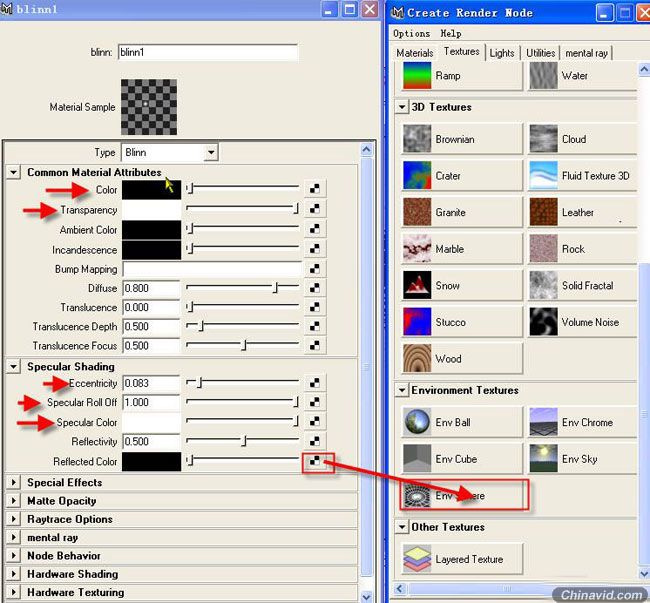Create a Rock texture node
Viewport: 650px width, 603px height.
click(x=582, y=249)
